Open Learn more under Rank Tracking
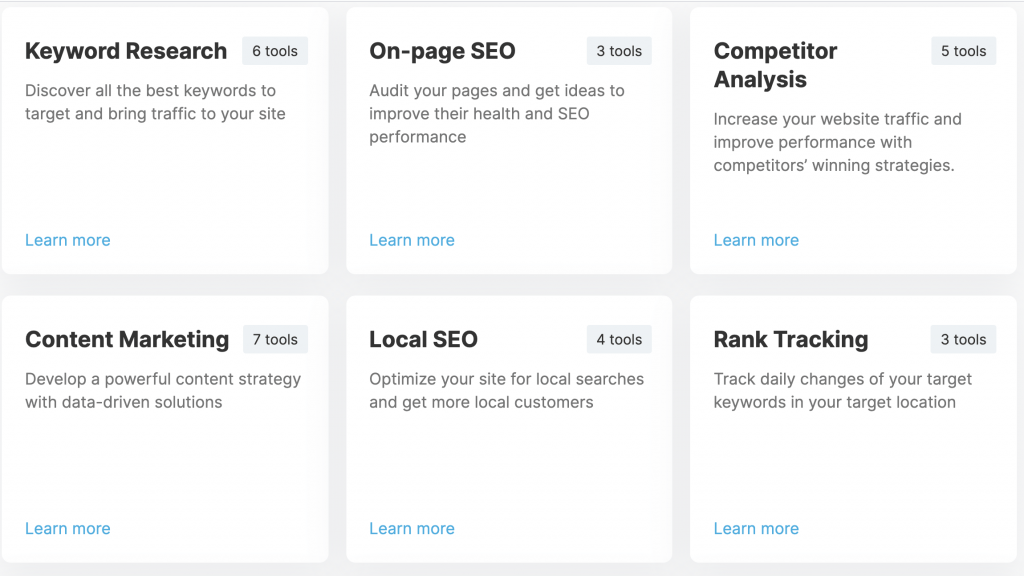Screen dimensions: 1024x576 [756, 528]
